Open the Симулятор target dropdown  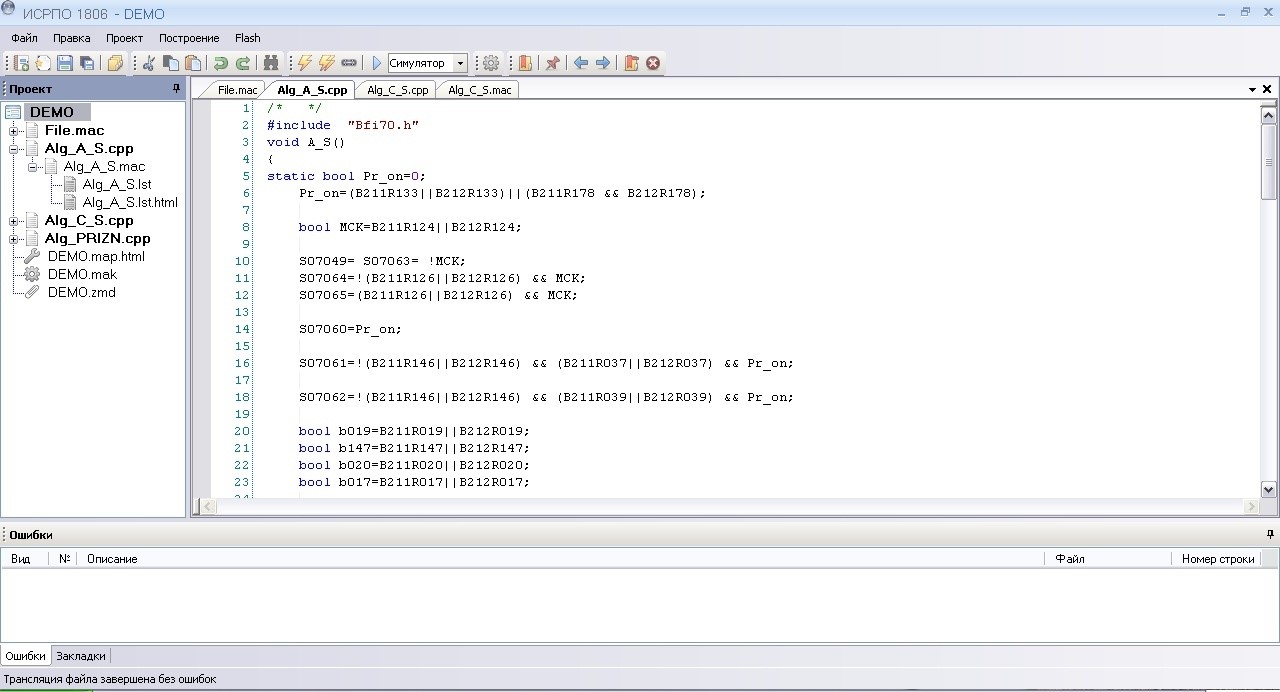click(460, 63)
